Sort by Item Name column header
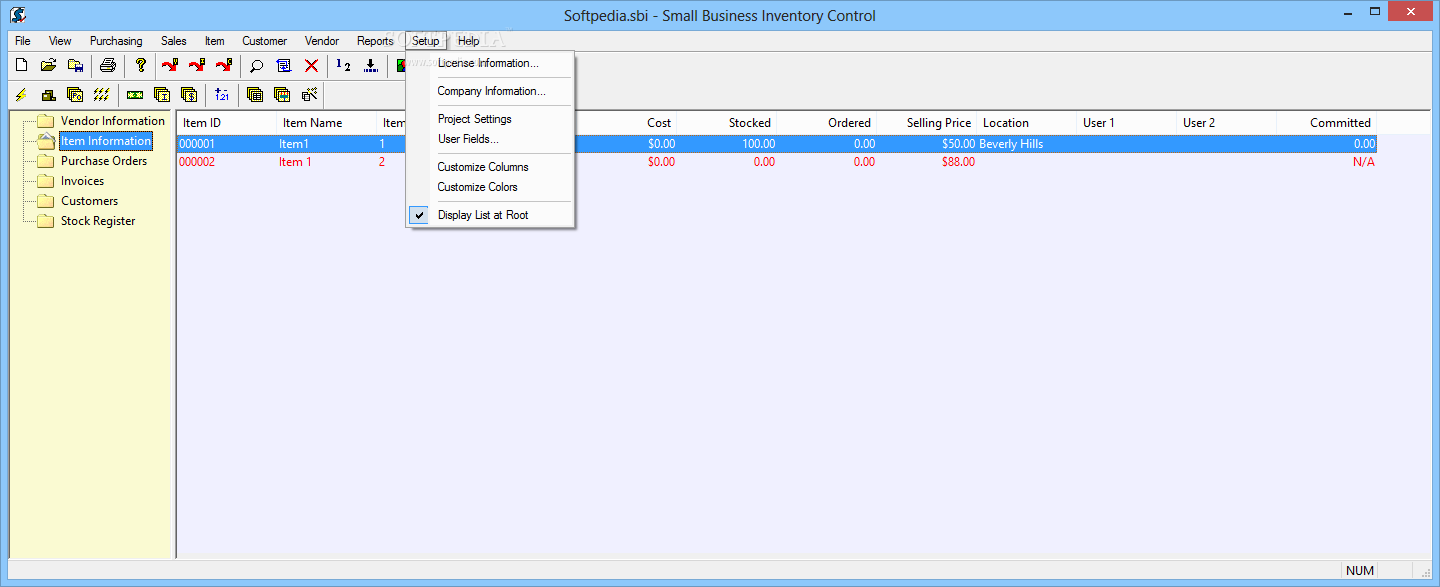1440x587 pixels. [x=327, y=123]
